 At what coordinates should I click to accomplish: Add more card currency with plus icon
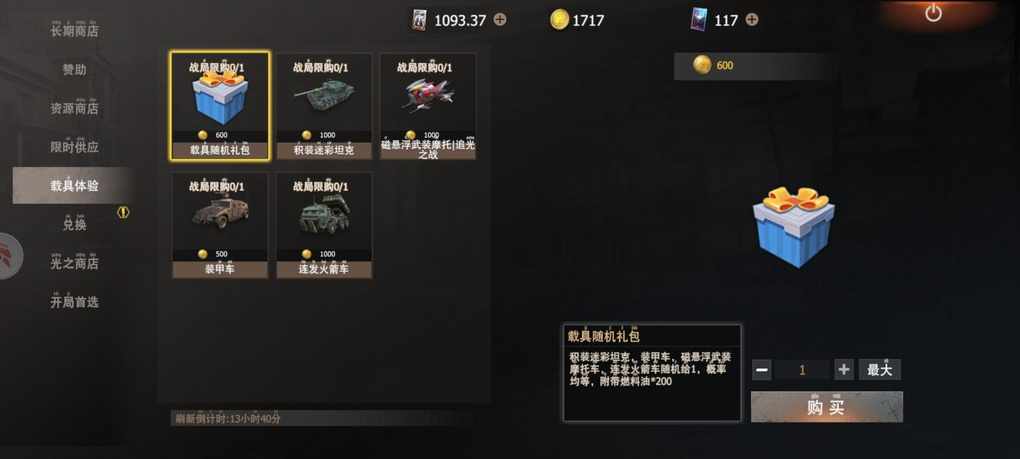[500, 20]
